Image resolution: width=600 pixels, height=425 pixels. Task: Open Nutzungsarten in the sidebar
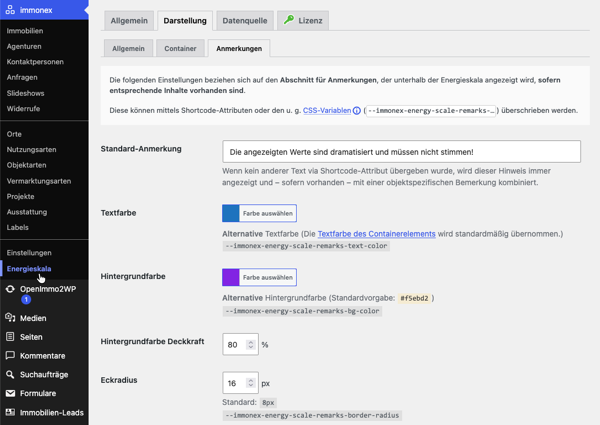click(x=31, y=150)
